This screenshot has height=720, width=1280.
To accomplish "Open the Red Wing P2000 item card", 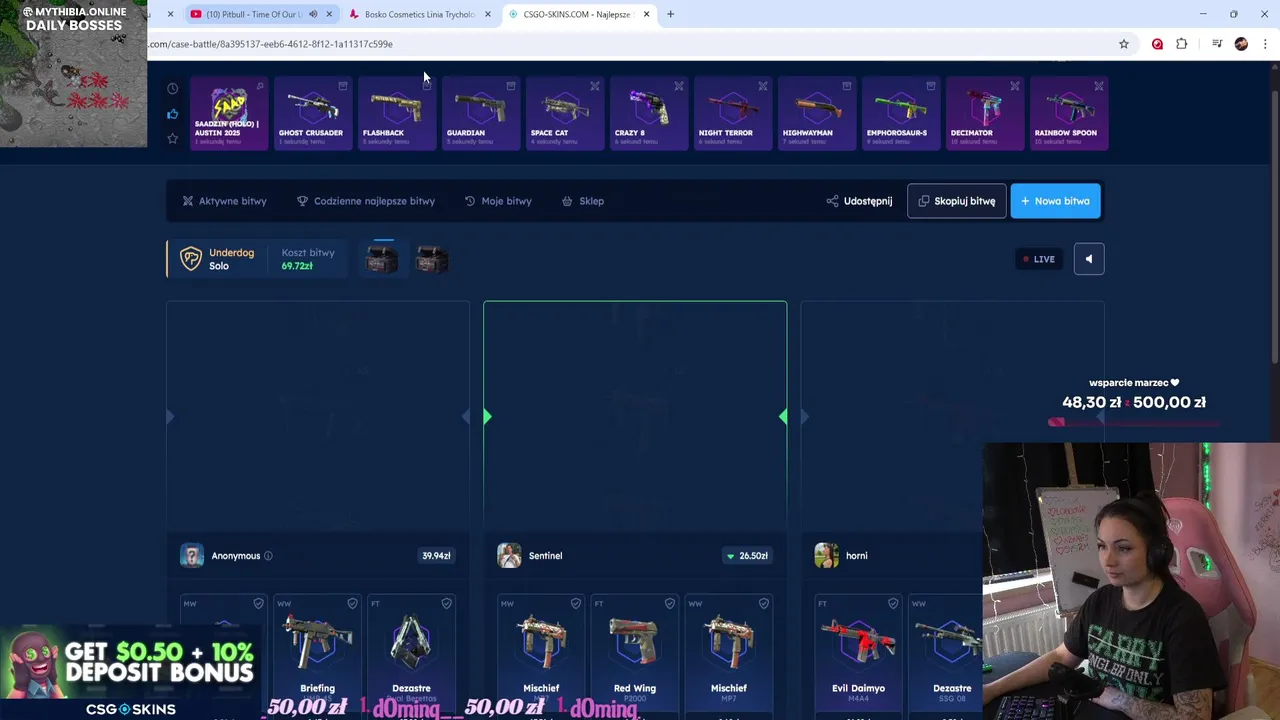I will (x=635, y=656).
